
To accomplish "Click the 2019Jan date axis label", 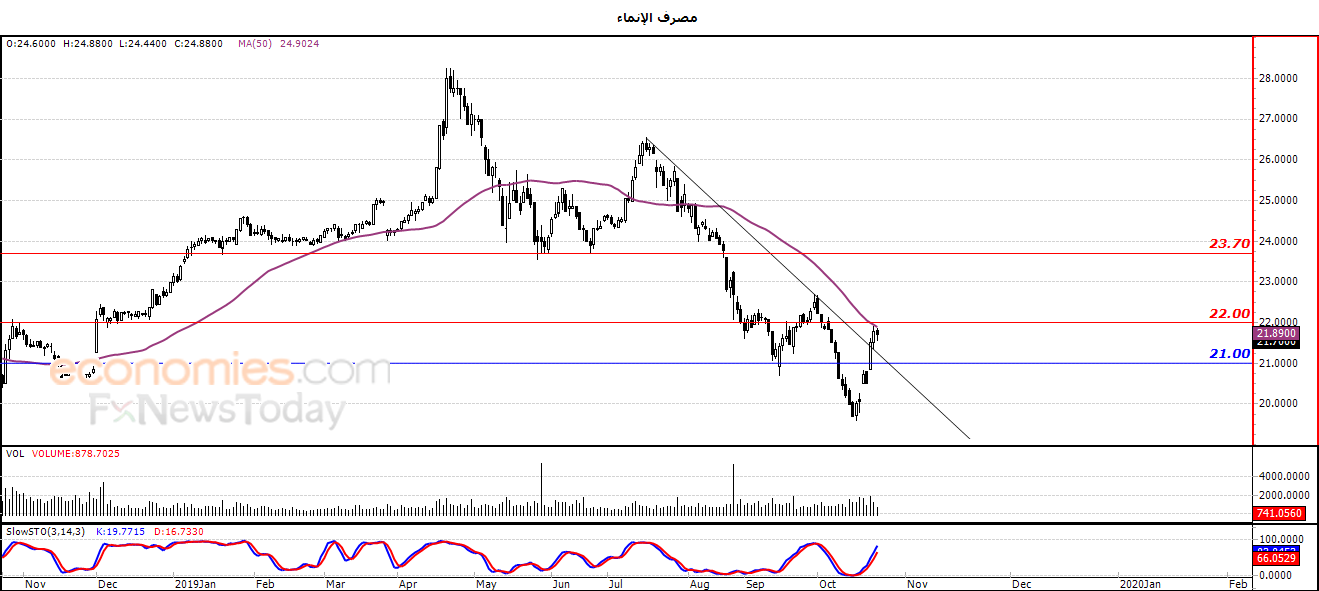I will 195,583.
